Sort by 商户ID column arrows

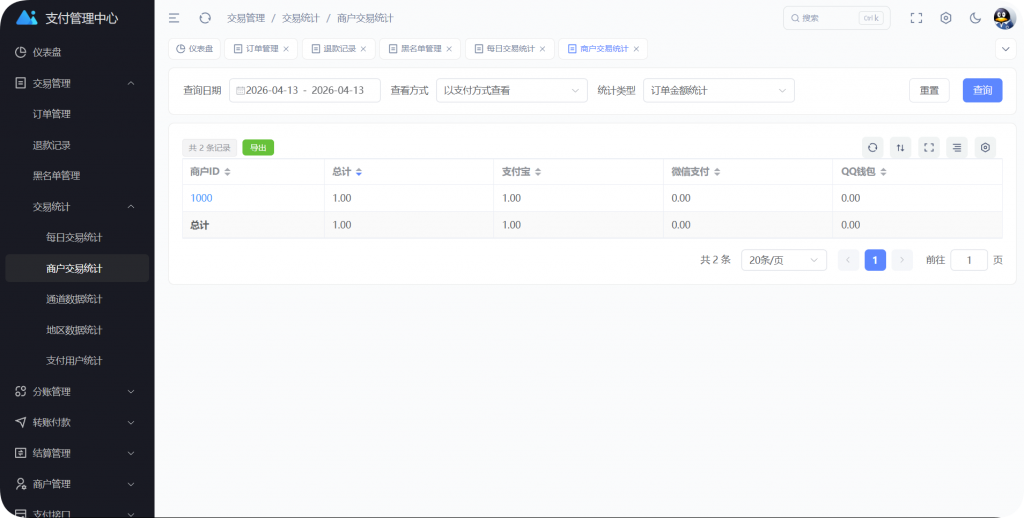pos(227,172)
